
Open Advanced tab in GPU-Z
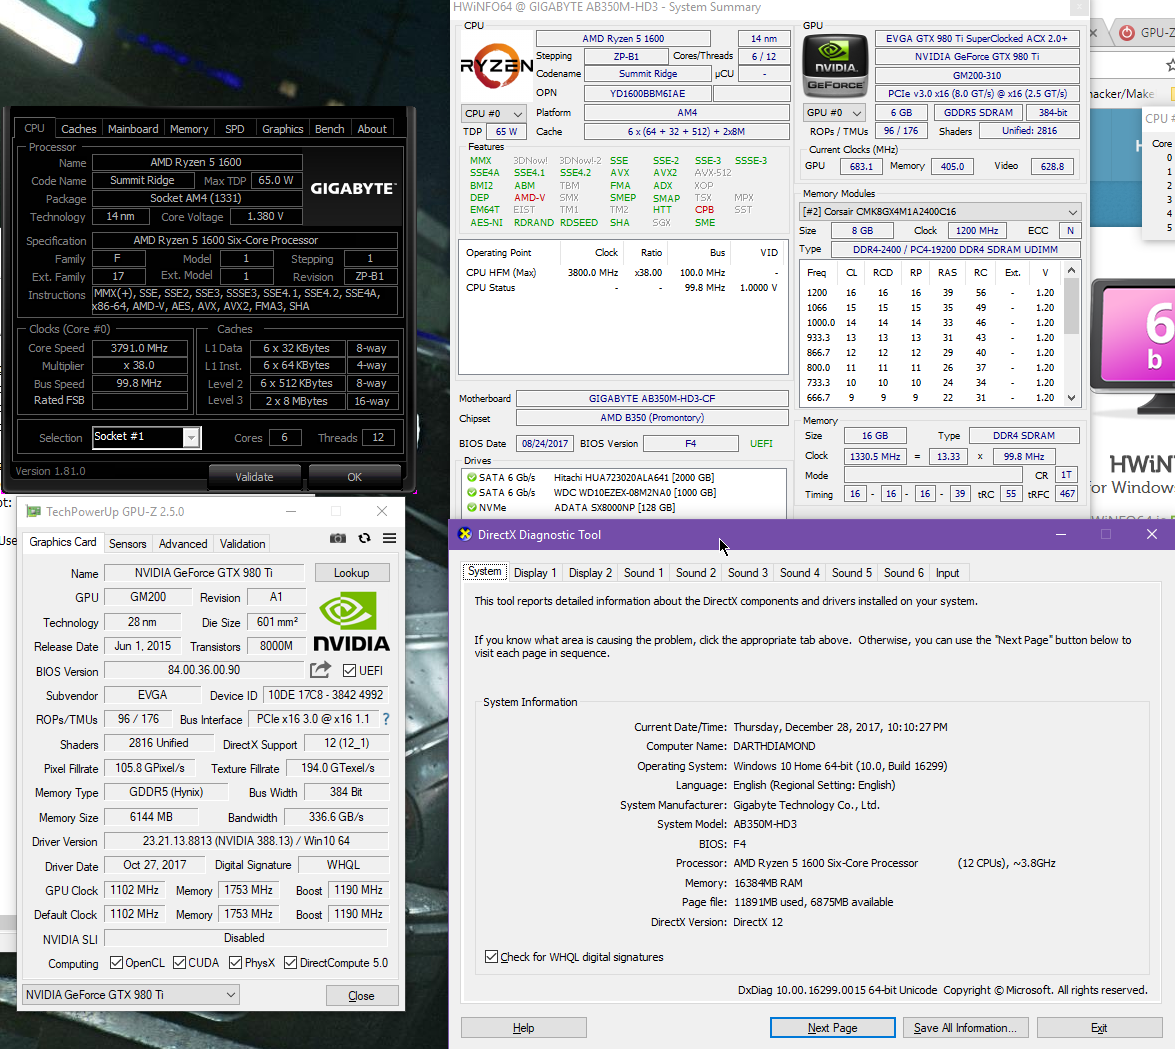coord(183,543)
